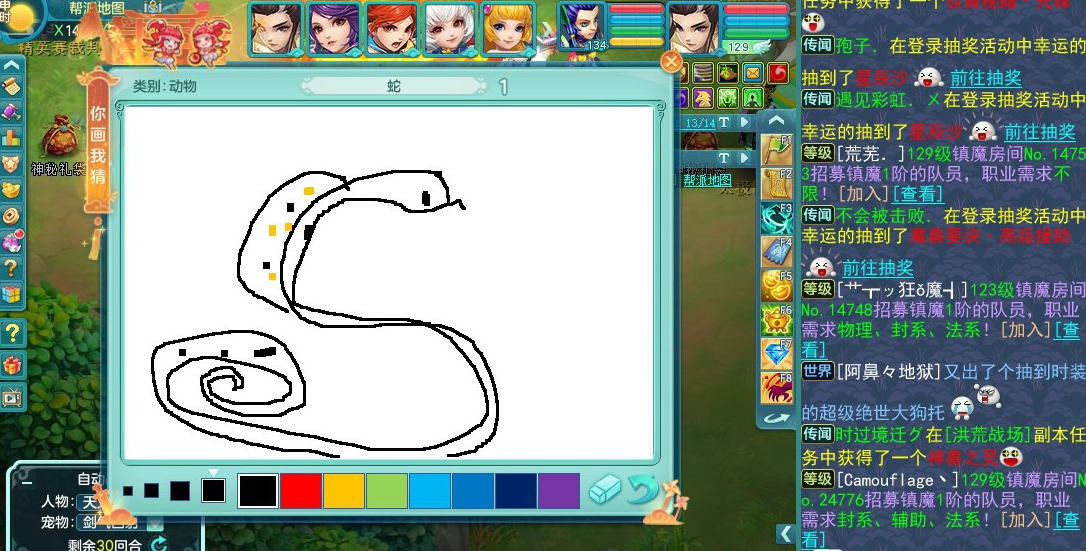Choose the dark navy color swatch
This screenshot has height=551, width=1086.
tap(515, 491)
